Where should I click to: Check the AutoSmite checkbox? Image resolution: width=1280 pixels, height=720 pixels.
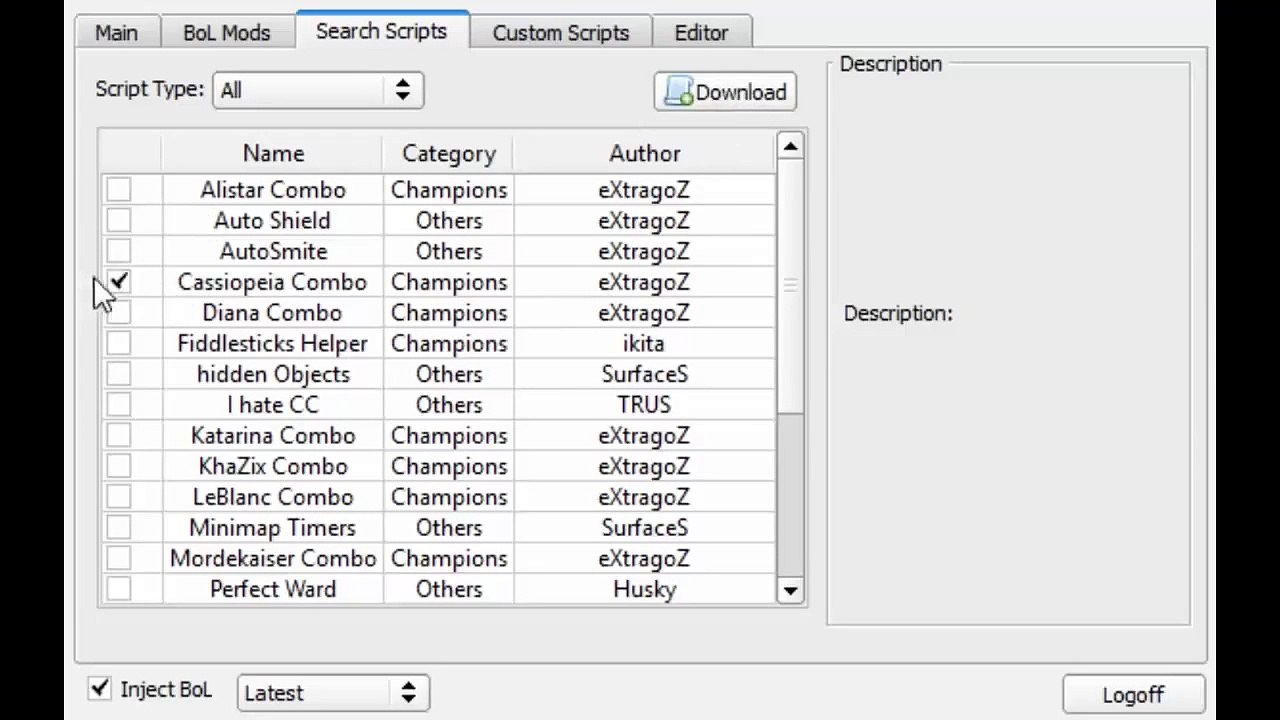point(119,251)
